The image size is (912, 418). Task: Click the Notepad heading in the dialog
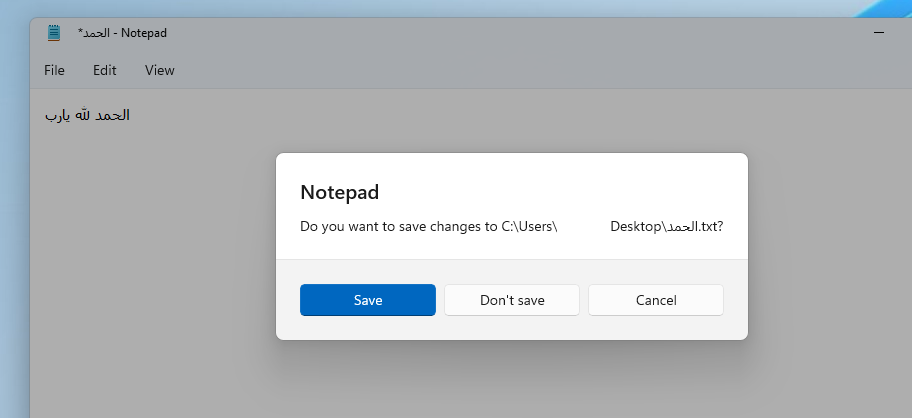(x=340, y=192)
